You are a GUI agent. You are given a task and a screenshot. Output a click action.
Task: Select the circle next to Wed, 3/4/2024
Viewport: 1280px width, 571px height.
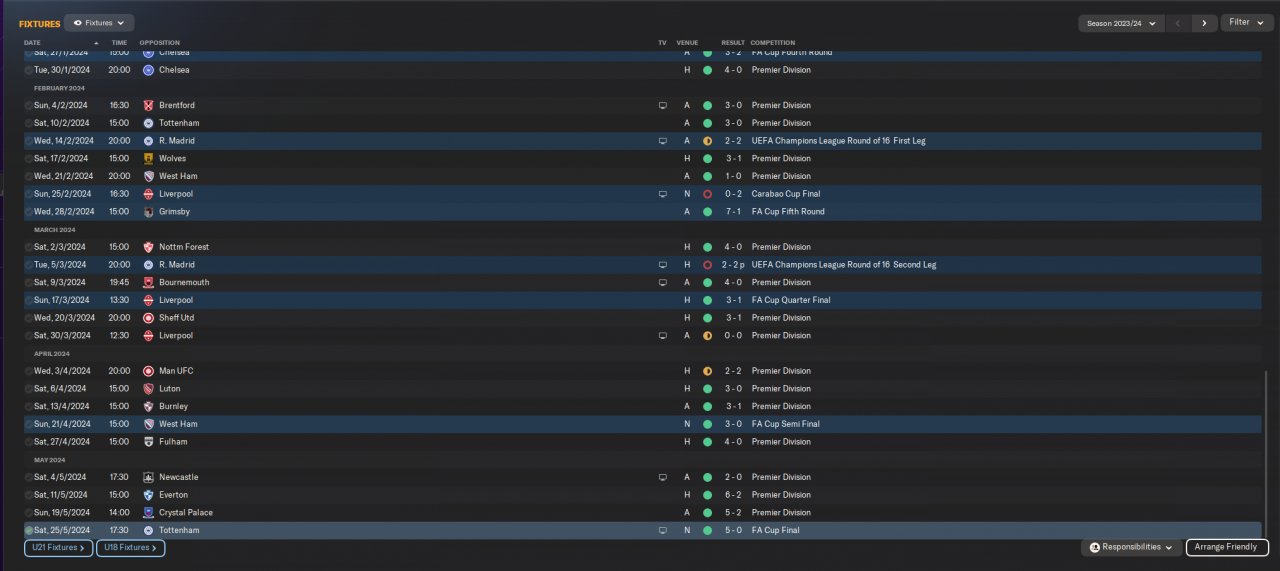click(x=29, y=371)
